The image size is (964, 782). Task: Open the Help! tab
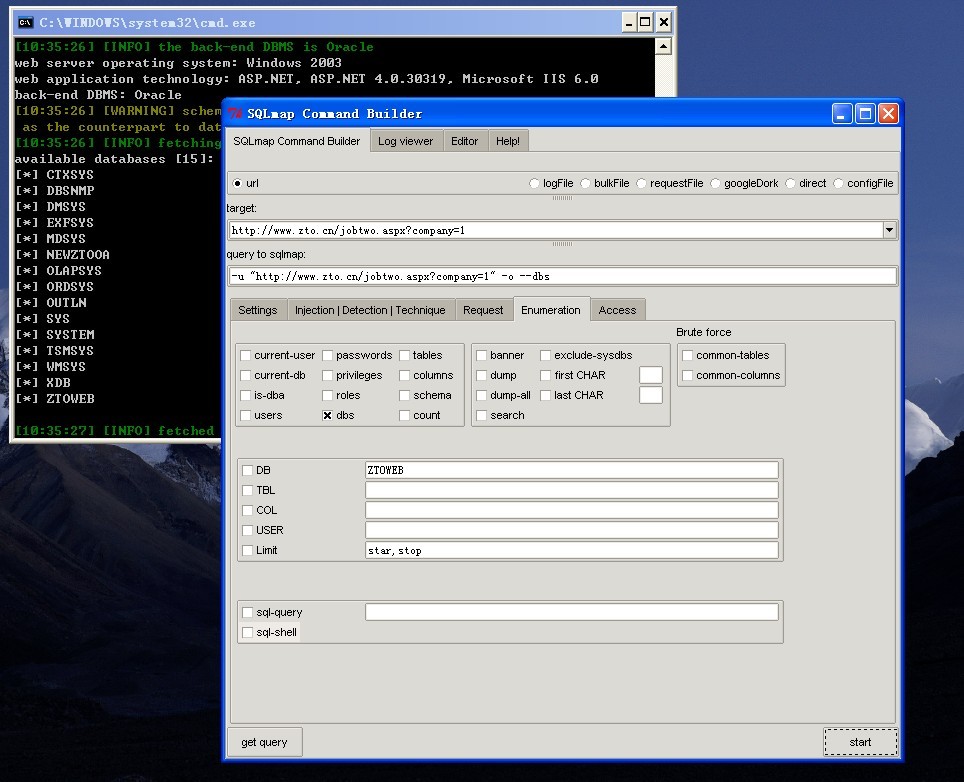tap(508, 141)
